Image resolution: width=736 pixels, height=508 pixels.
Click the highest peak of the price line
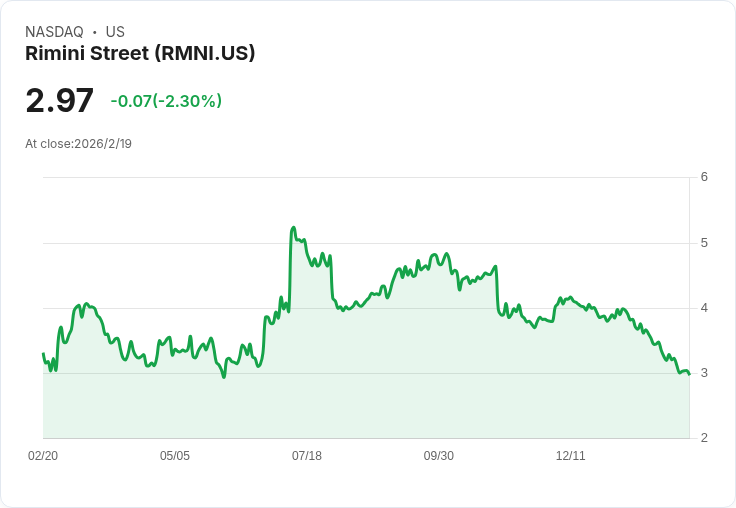[x=293, y=228]
